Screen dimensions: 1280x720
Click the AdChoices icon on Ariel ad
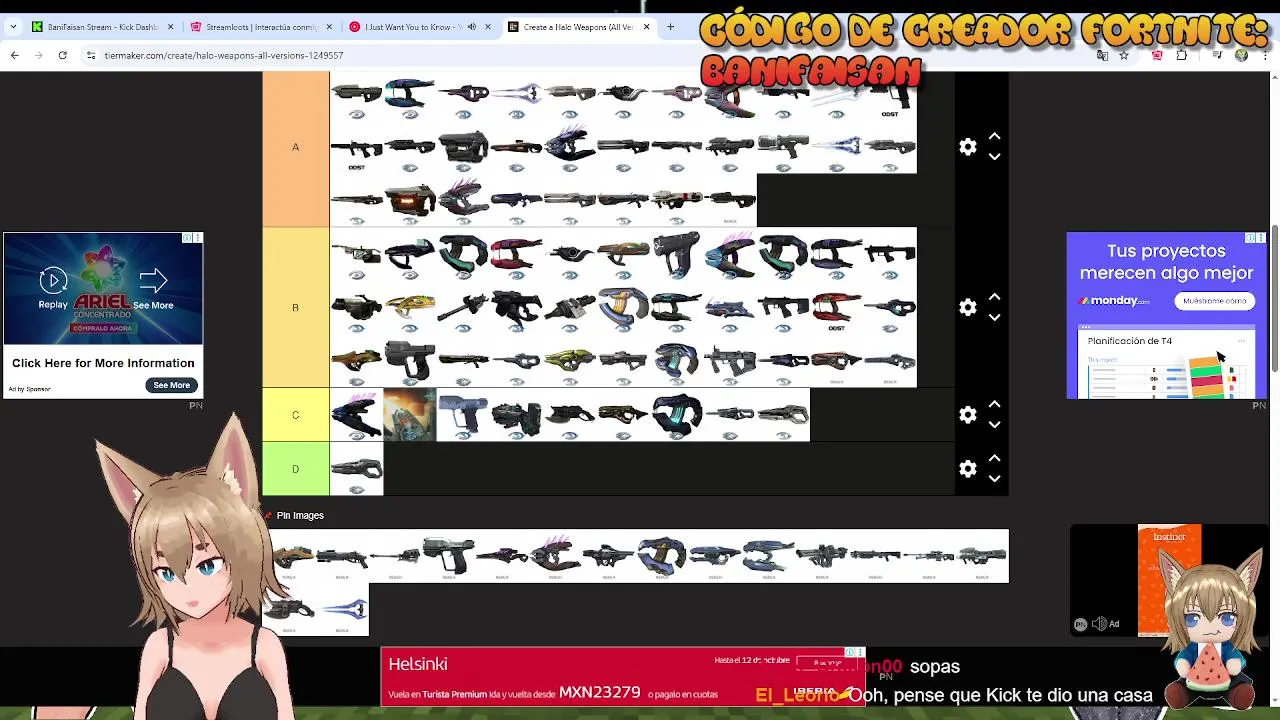coord(187,238)
